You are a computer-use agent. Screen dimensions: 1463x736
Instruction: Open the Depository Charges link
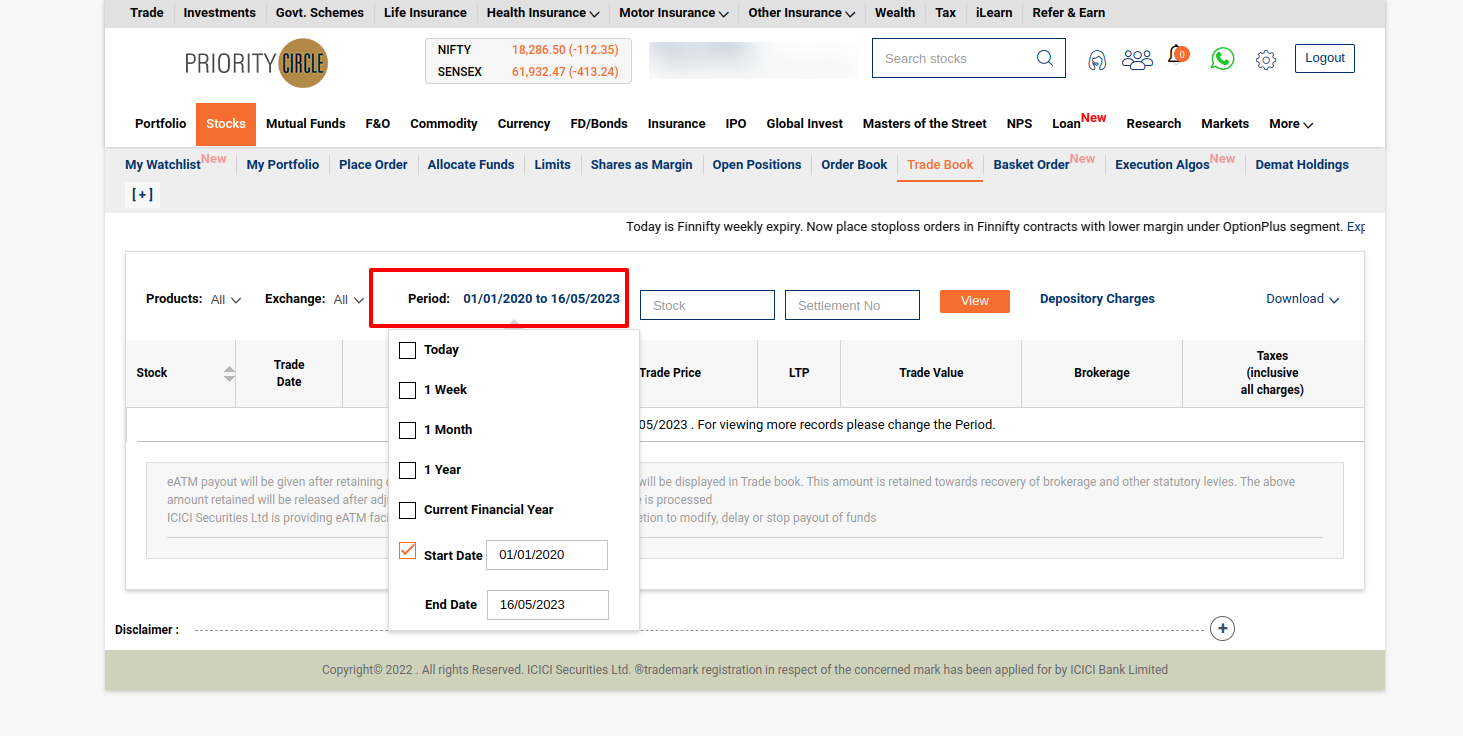pyautogui.click(x=1097, y=299)
